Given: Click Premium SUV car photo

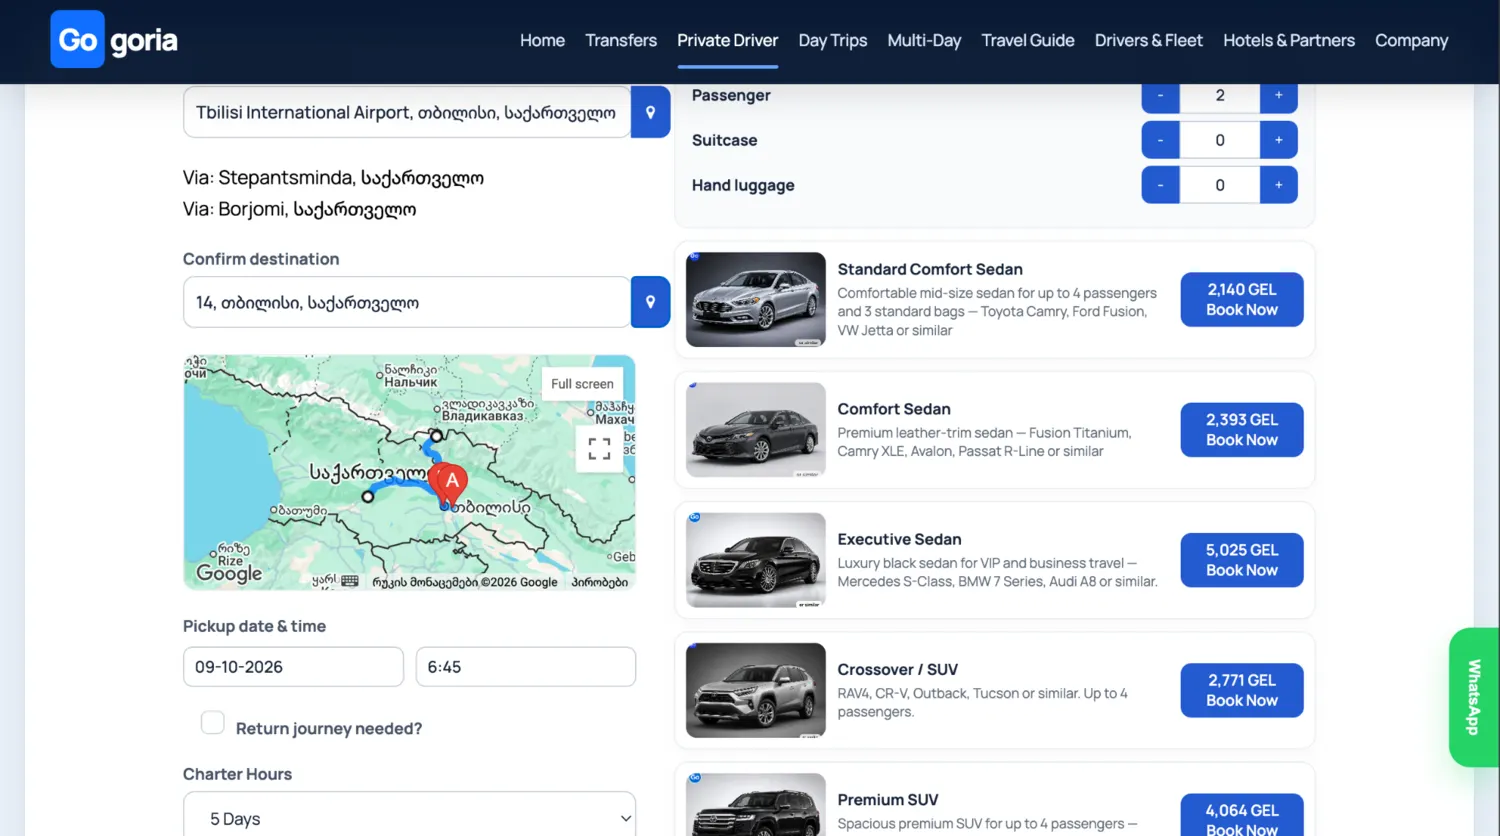Looking at the screenshot, I should [756, 805].
